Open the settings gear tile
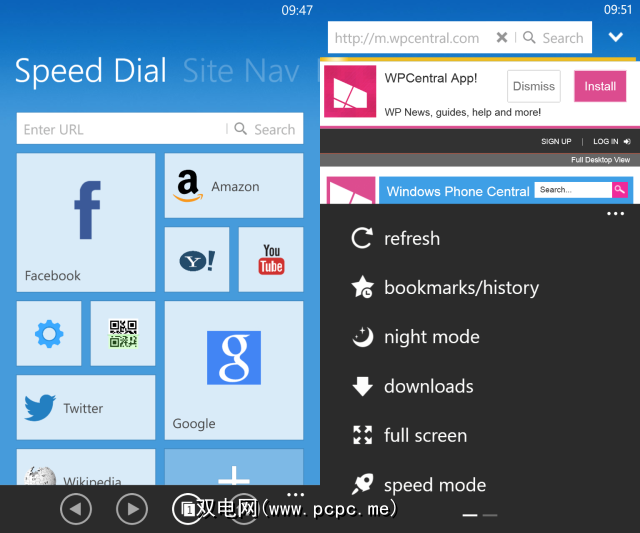The image size is (640, 533). (49, 333)
